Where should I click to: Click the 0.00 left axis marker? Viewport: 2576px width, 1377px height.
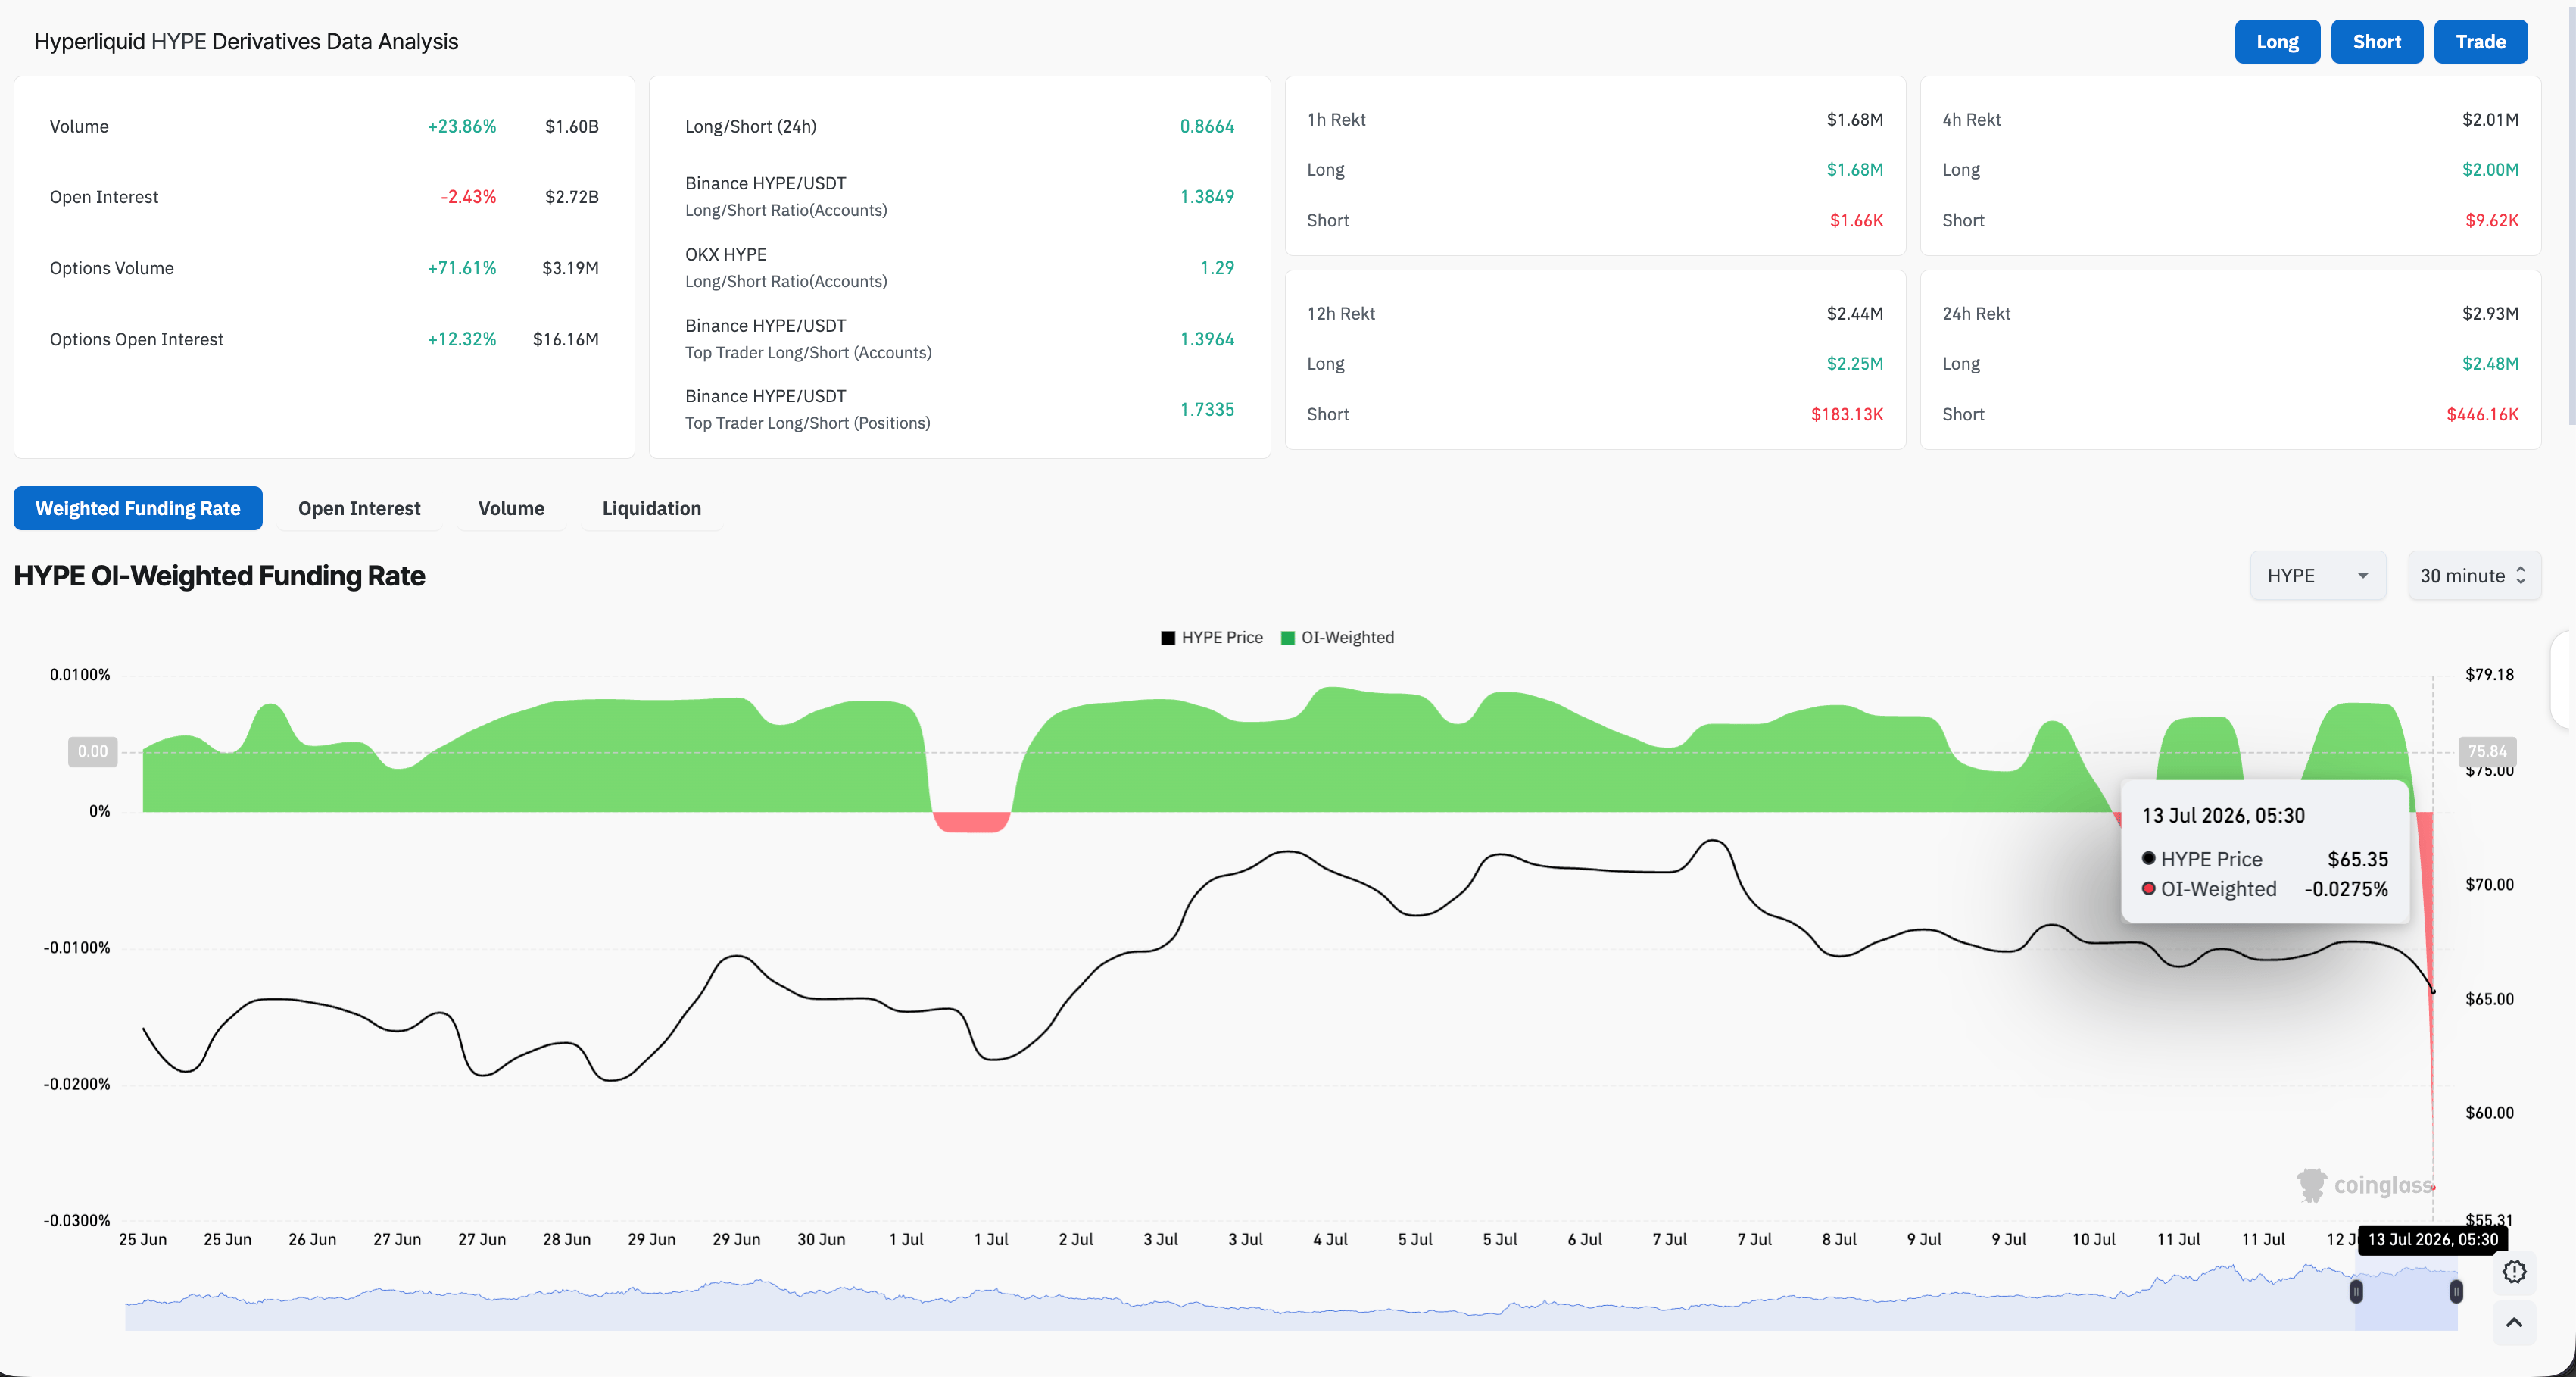[92, 752]
